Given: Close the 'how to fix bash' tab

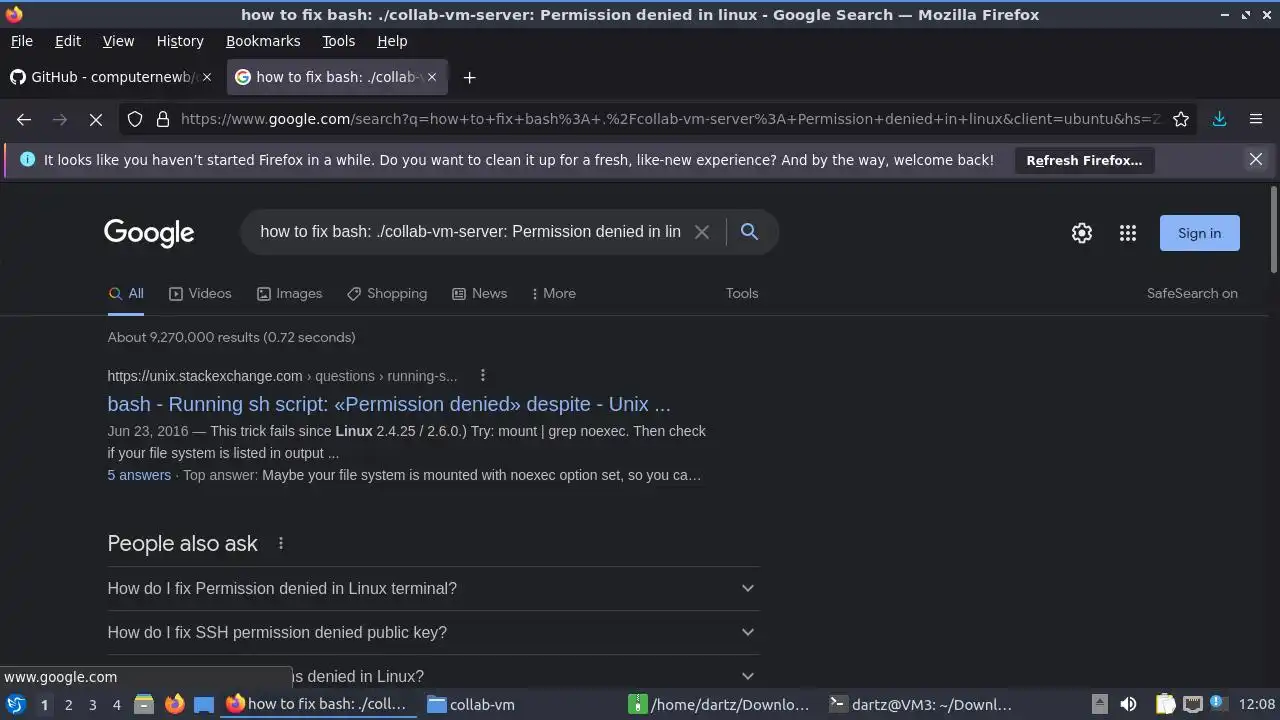Looking at the screenshot, I should [432, 77].
